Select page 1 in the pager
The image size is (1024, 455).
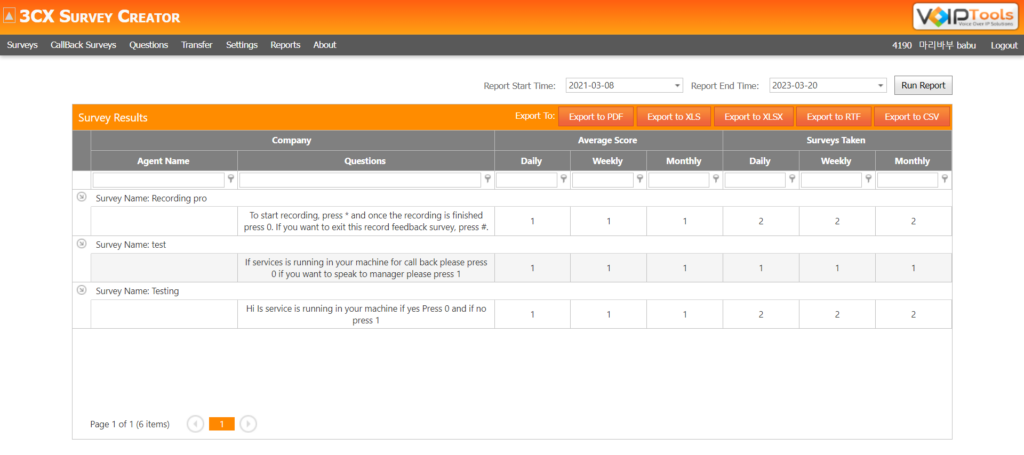pyautogui.click(x=222, y=424)
